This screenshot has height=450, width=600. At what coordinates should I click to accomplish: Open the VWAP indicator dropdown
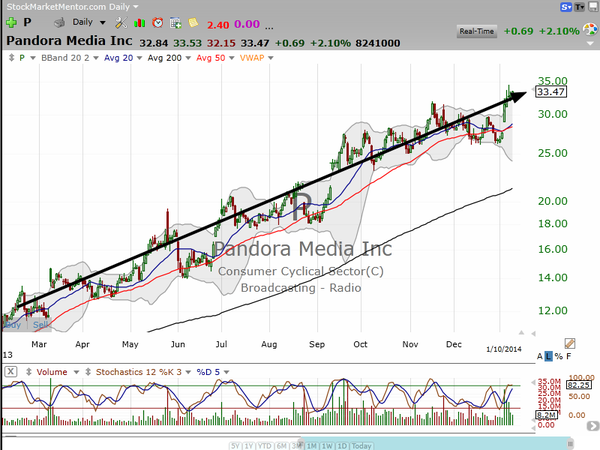271,58
